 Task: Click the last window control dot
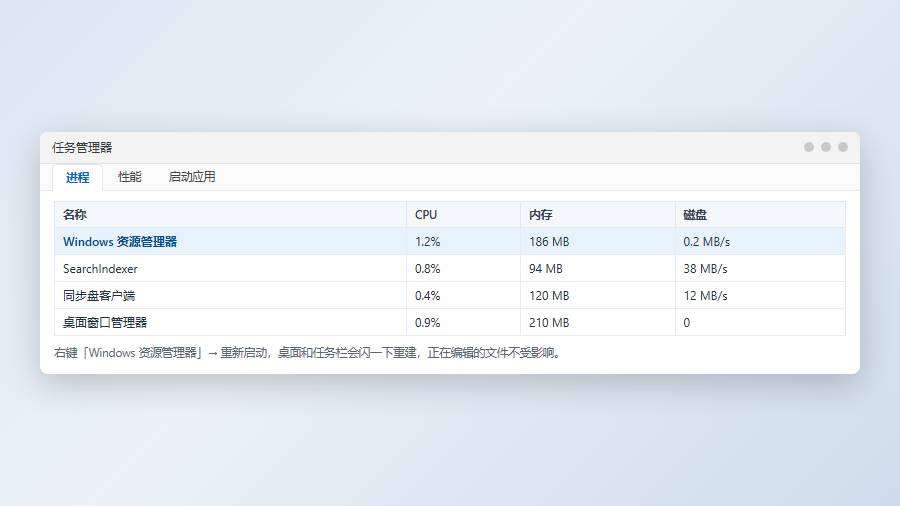tap(843, 147)
